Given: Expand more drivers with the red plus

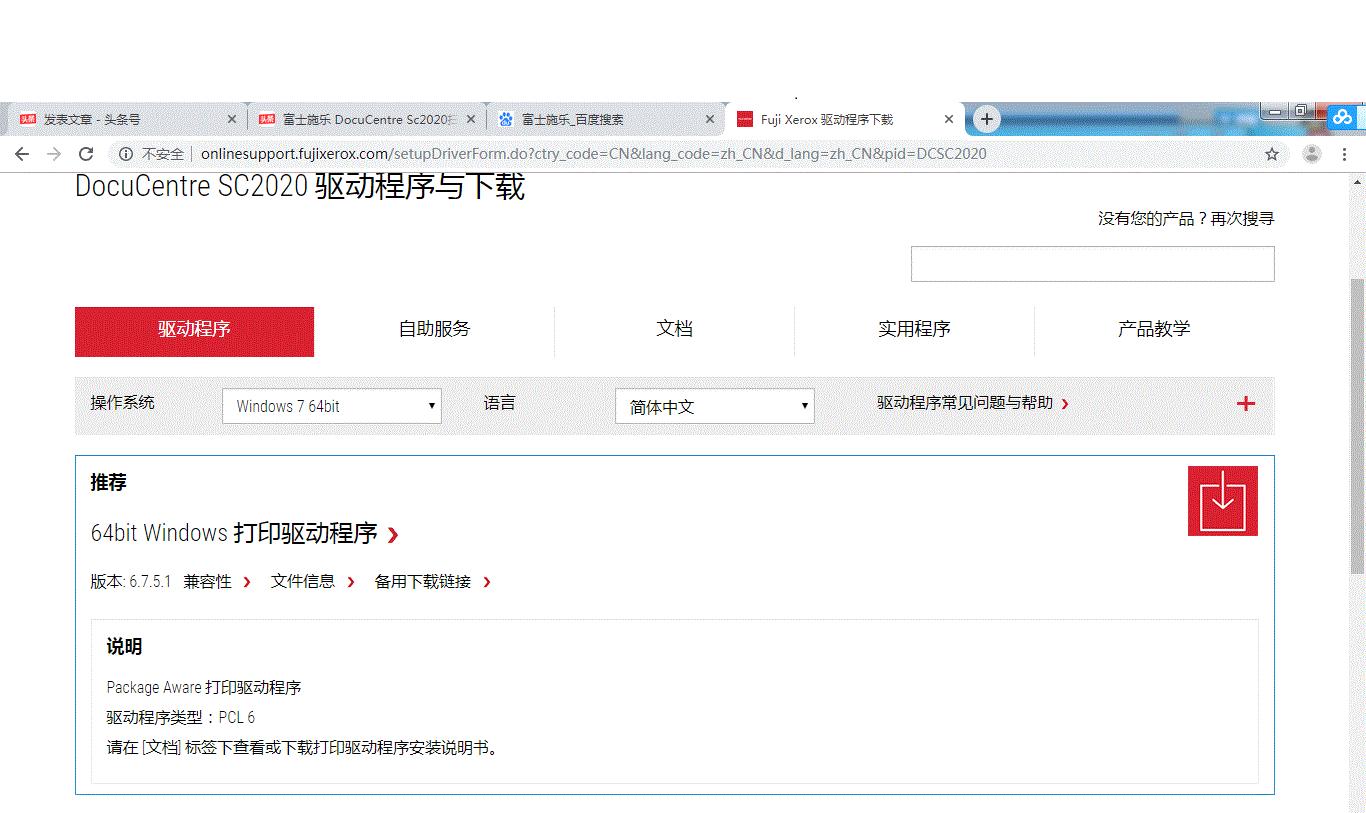Looking at the screenshot, I should pyautogui.click(x=1246, y=404).
